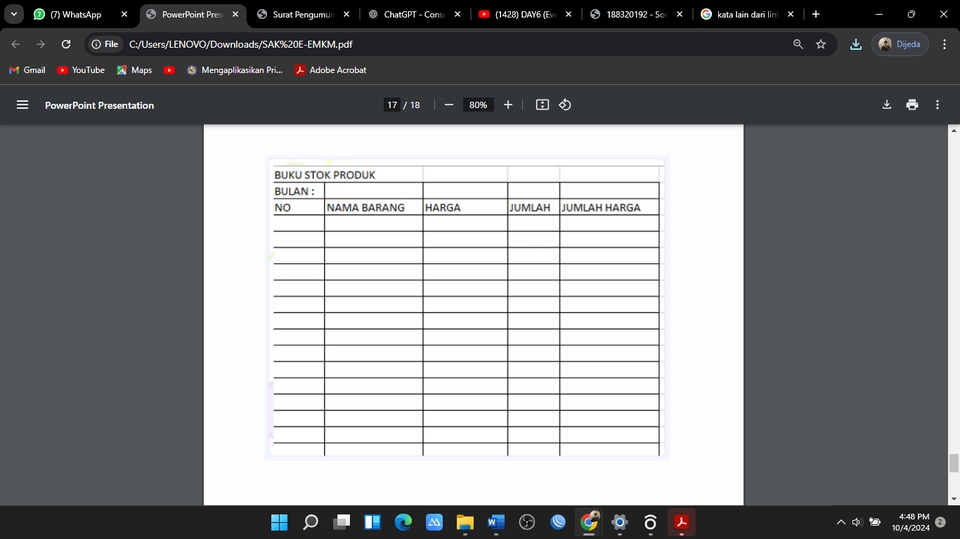The image size is (960, 539).
Task: Open tab search dropdown arrow
Action: (13, 14)
